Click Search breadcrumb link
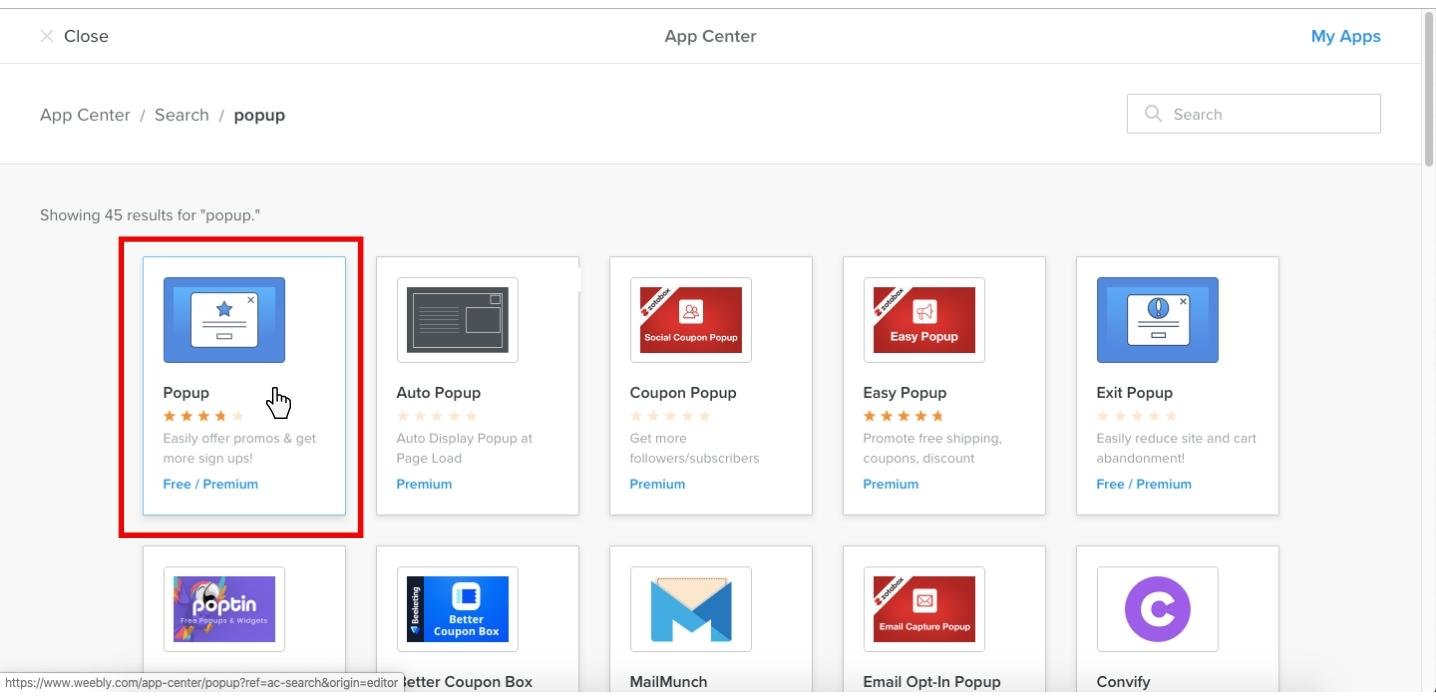The width and height of the screenshot is (1436, 700). (x=181, y=115)
